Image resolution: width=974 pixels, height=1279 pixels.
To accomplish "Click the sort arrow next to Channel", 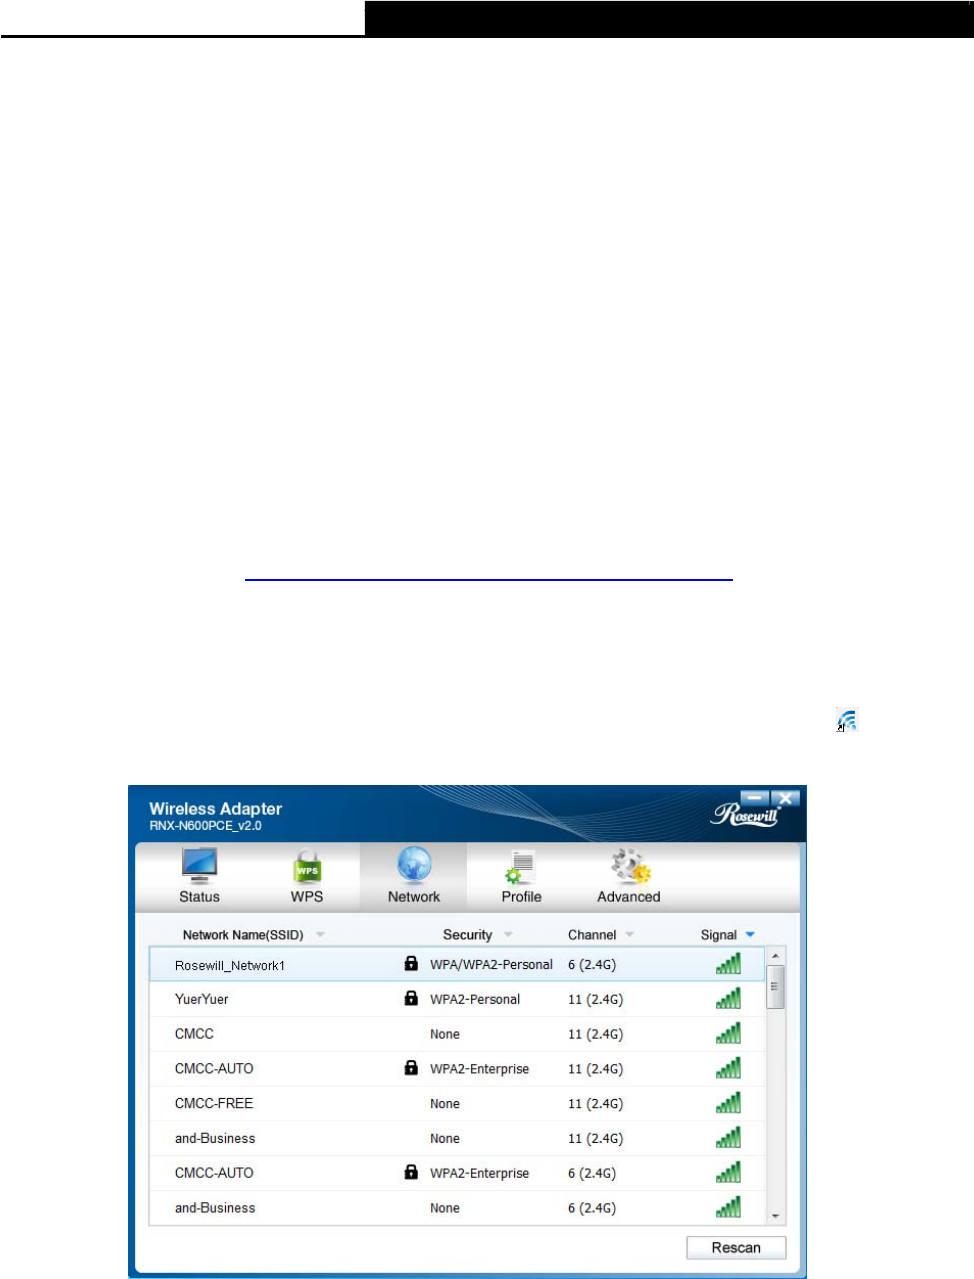I will click(630, 935).
